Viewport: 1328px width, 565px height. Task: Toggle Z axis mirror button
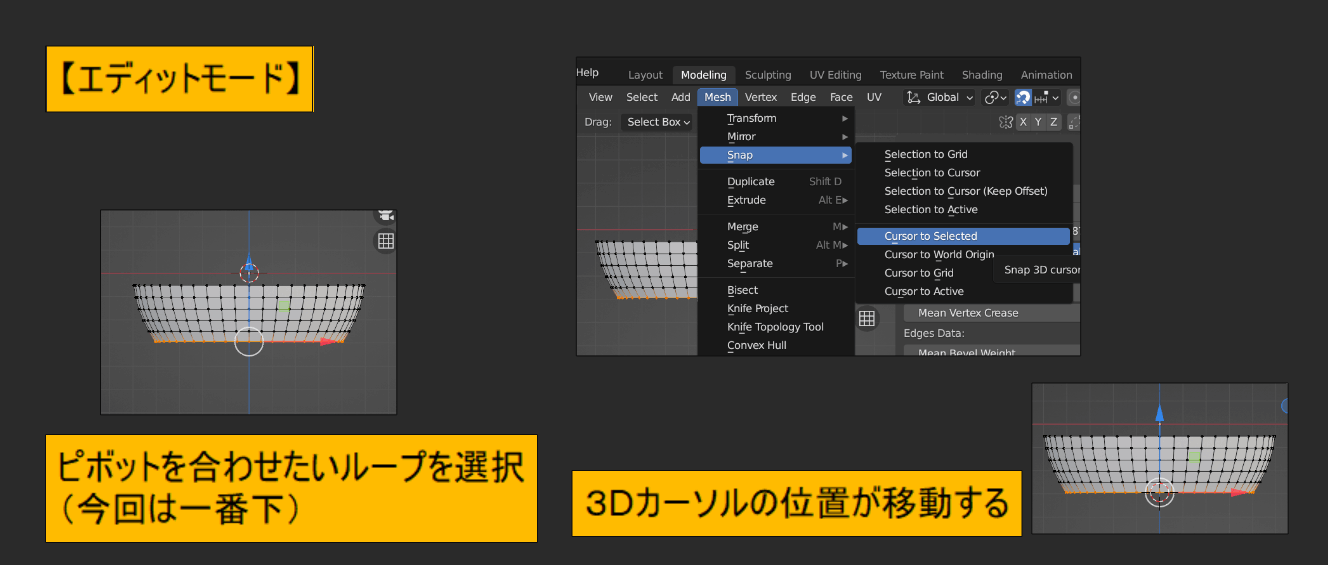[1053, 122]
